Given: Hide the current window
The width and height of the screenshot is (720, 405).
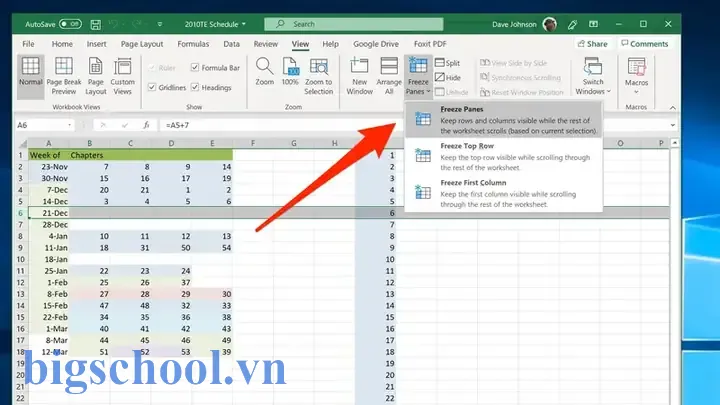Looking at the screenshot, I should pos(448,77).
